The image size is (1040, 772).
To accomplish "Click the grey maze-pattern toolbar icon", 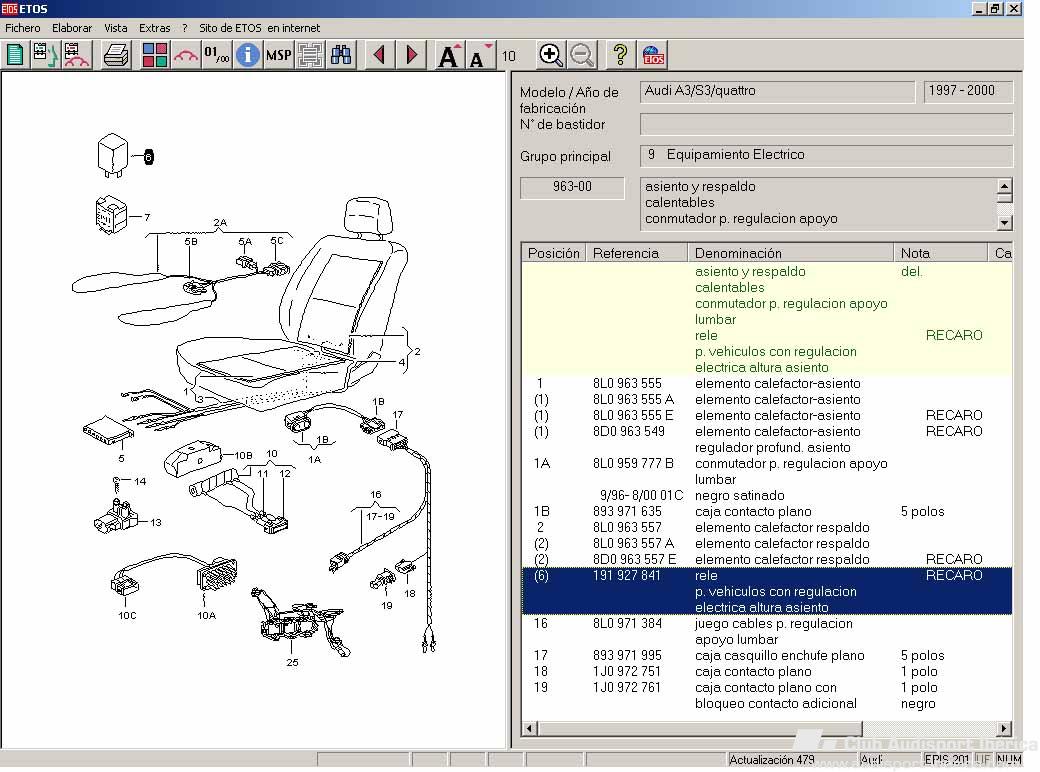I will coord(310,54).
